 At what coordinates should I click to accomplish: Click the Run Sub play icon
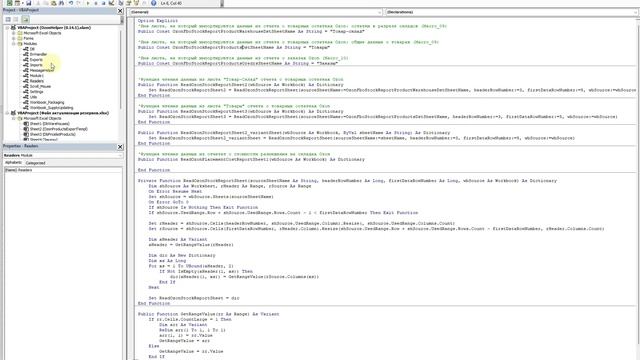click(x=88, y=3)
